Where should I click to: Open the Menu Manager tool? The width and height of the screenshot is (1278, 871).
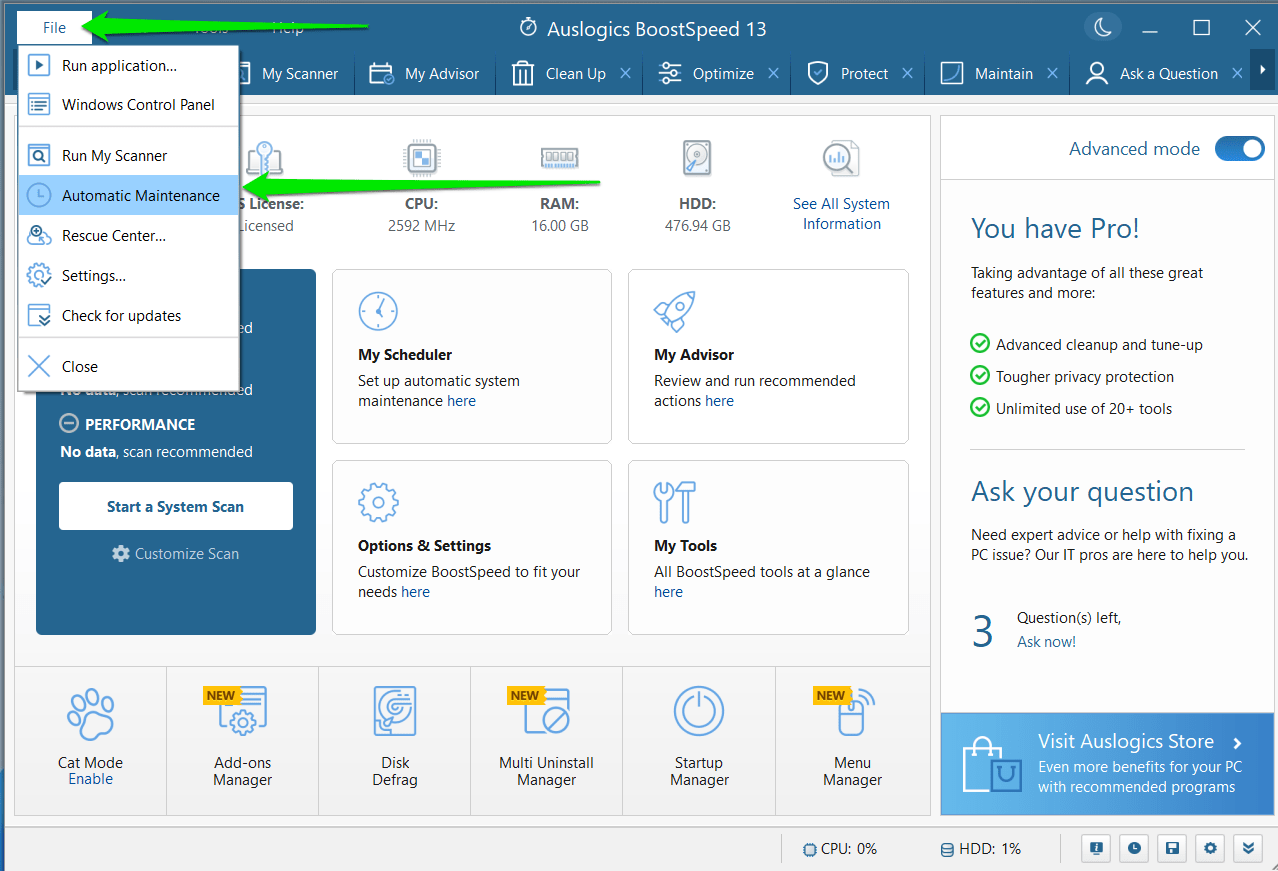pos(852,741)
